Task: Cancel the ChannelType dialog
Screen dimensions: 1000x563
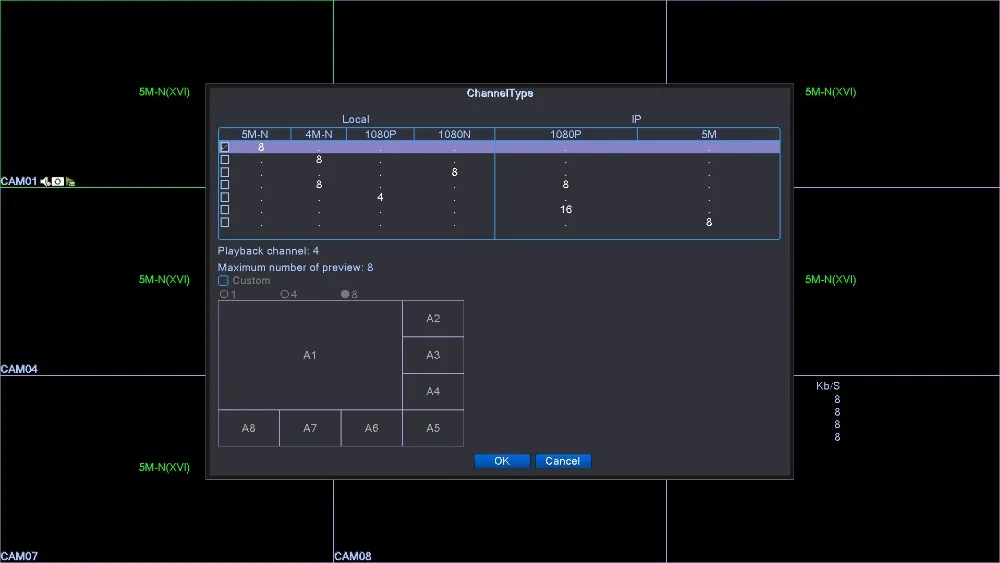Action: tap(562, 461)
